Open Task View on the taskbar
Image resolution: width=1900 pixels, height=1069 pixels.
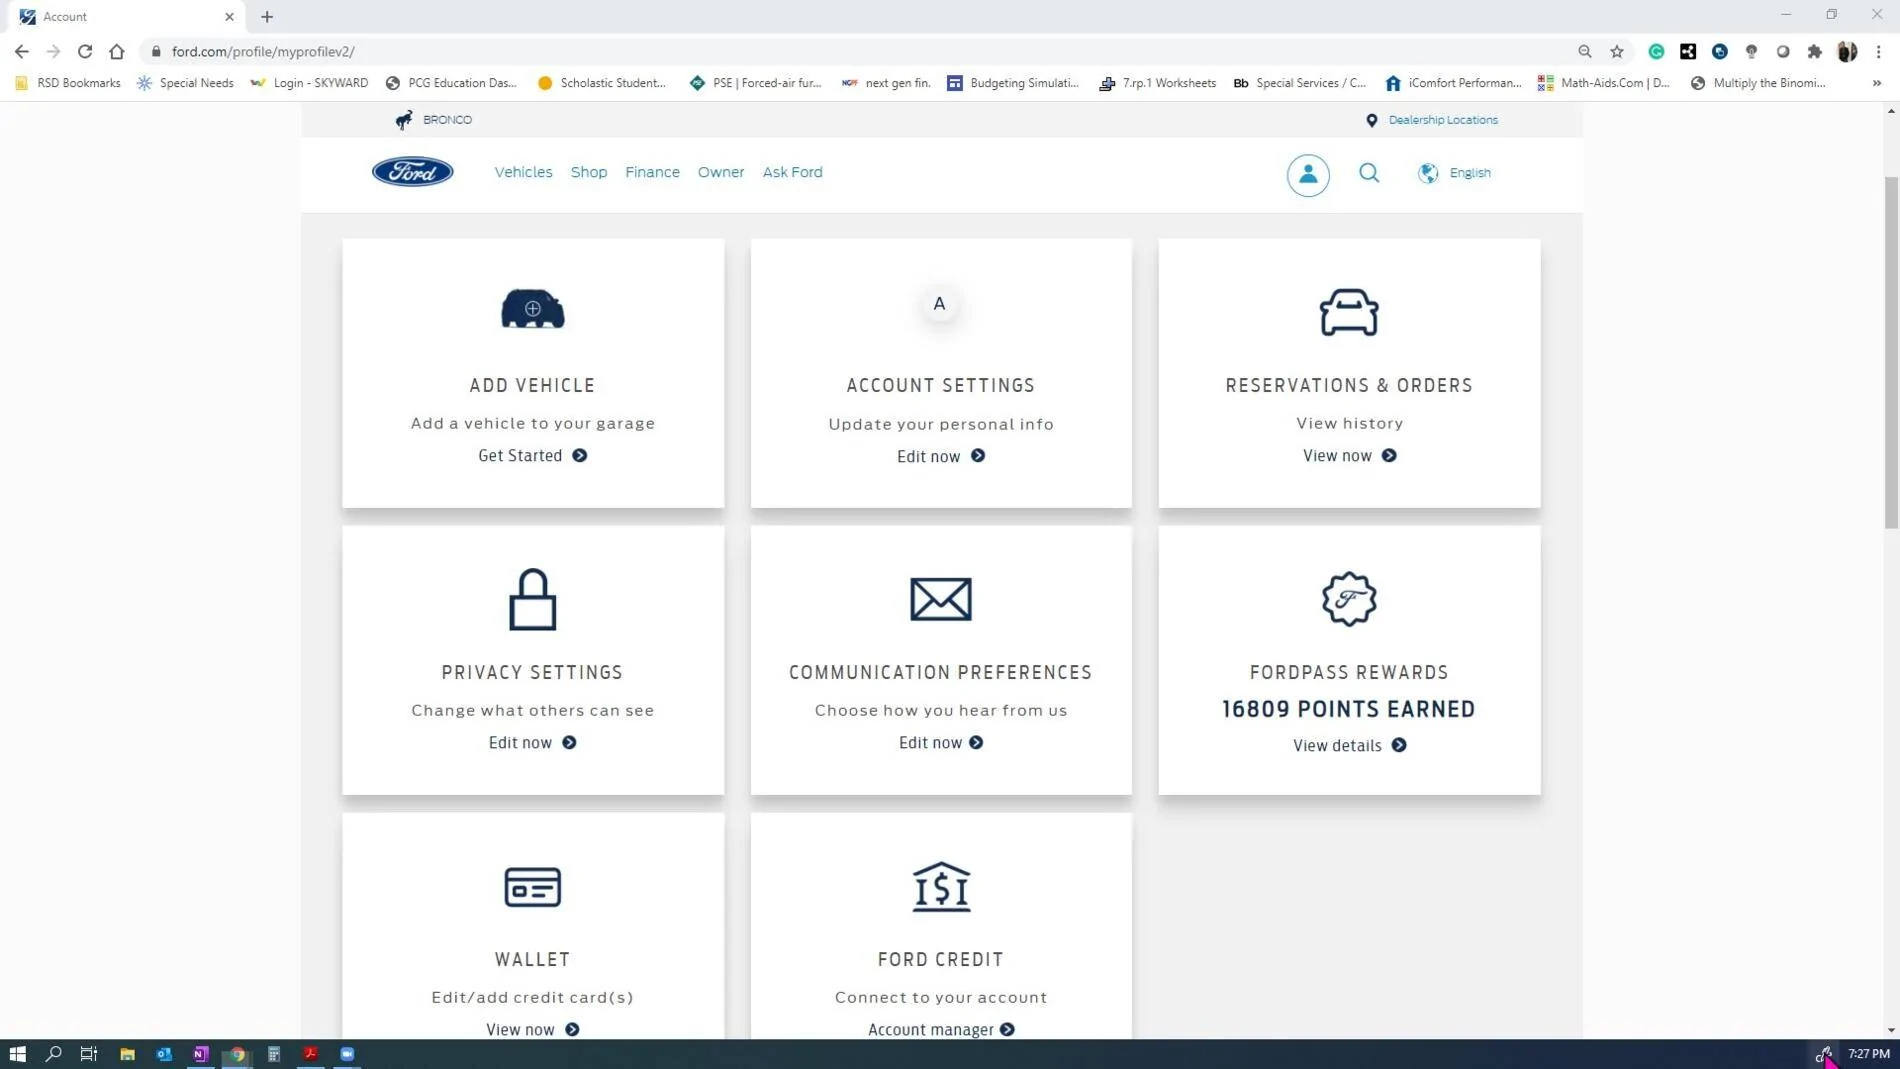pos(89,1054)
